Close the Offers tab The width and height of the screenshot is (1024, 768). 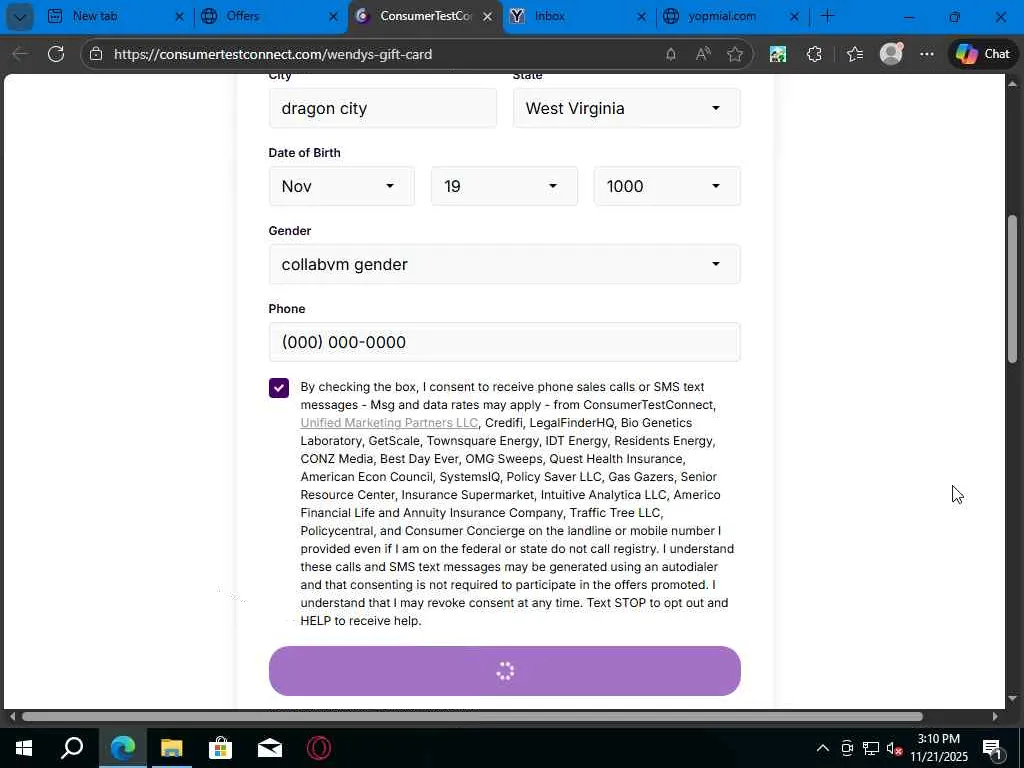pos(333,16)
